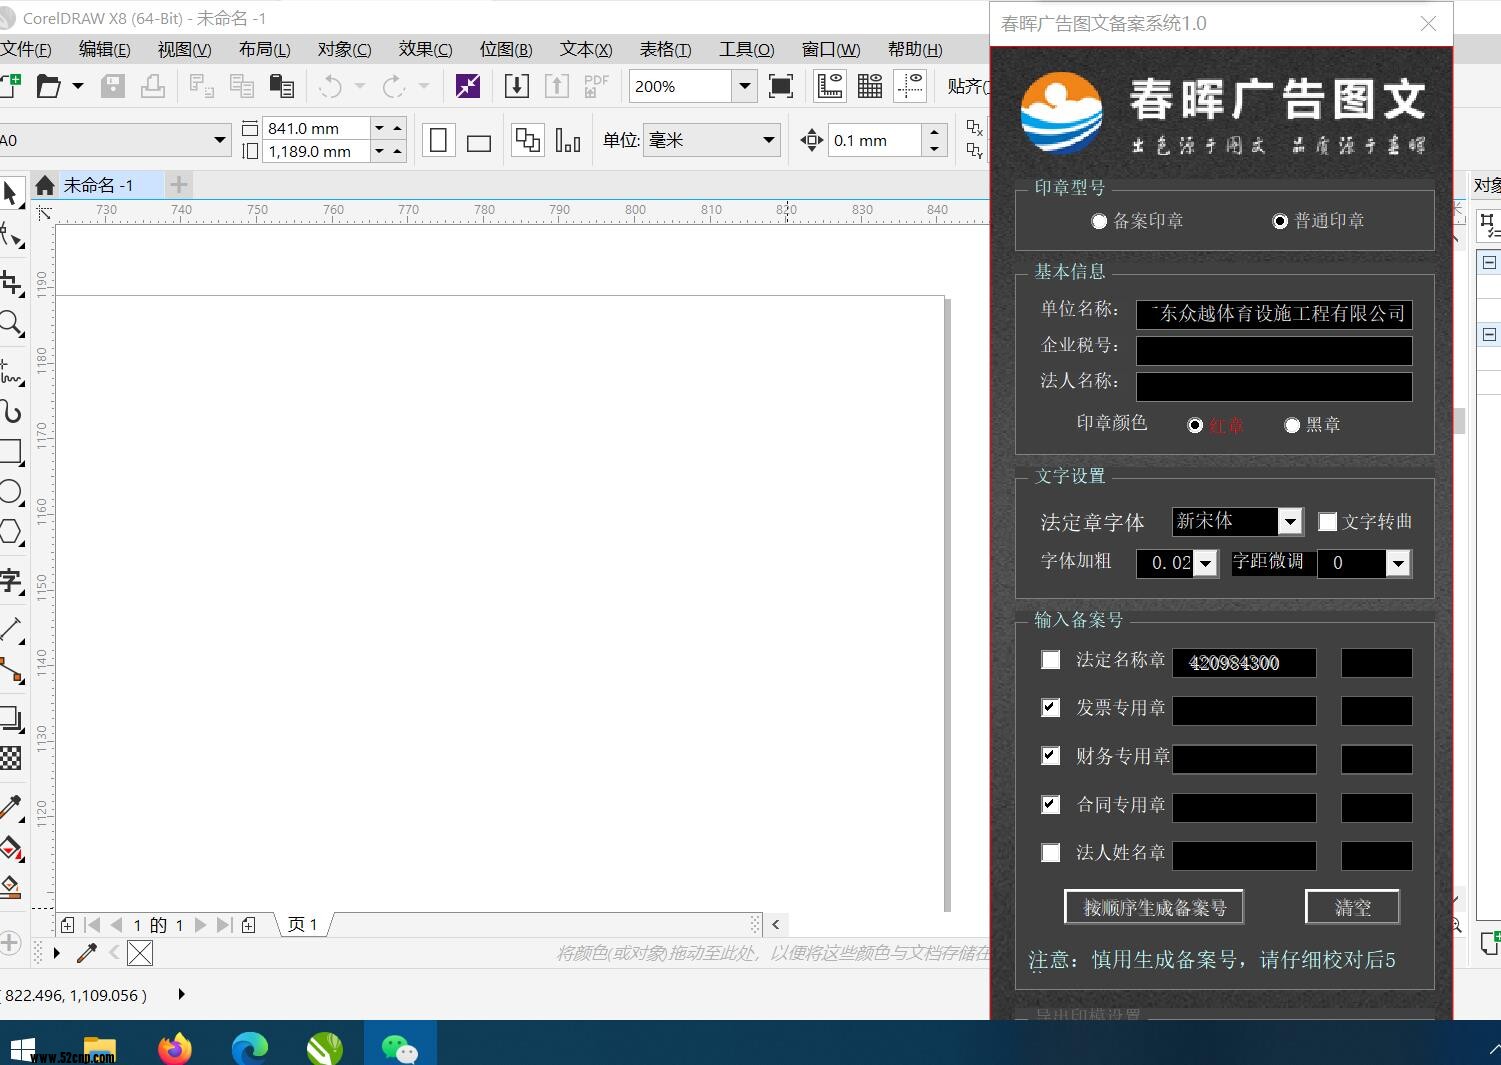Image resolution: width=1501 pixels, height=1065 pixels.
Task: Open the 单位 毫米 units dropdown
Action: click(769, 140)
